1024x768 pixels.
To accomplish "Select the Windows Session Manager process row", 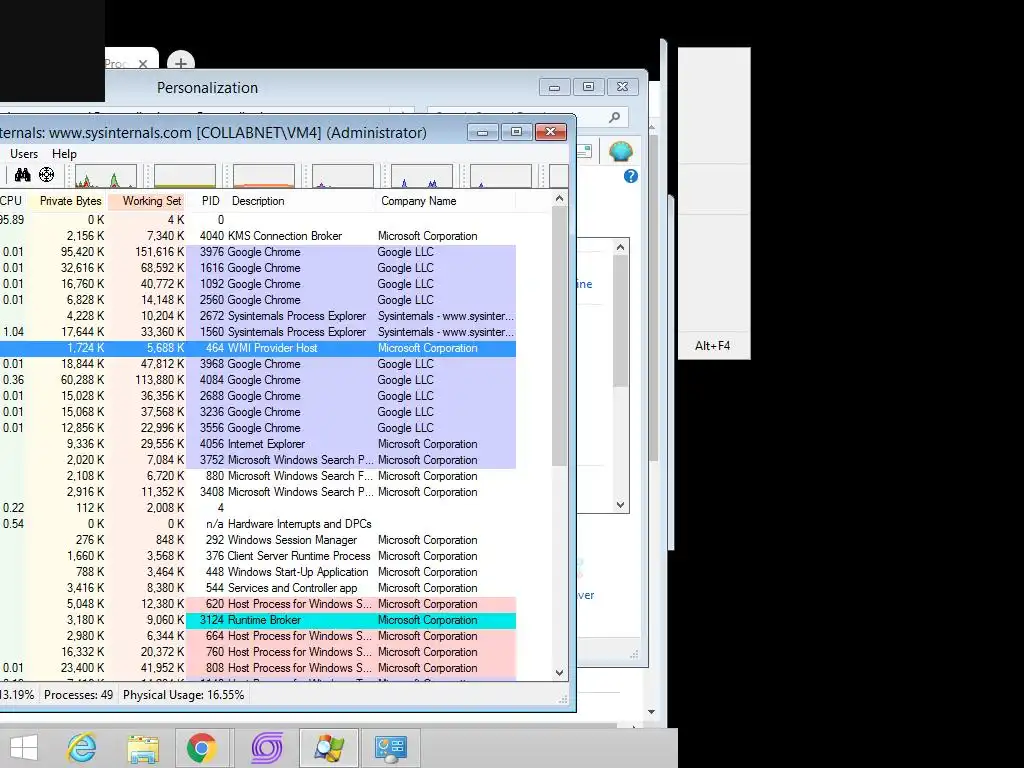I will 258,540.
